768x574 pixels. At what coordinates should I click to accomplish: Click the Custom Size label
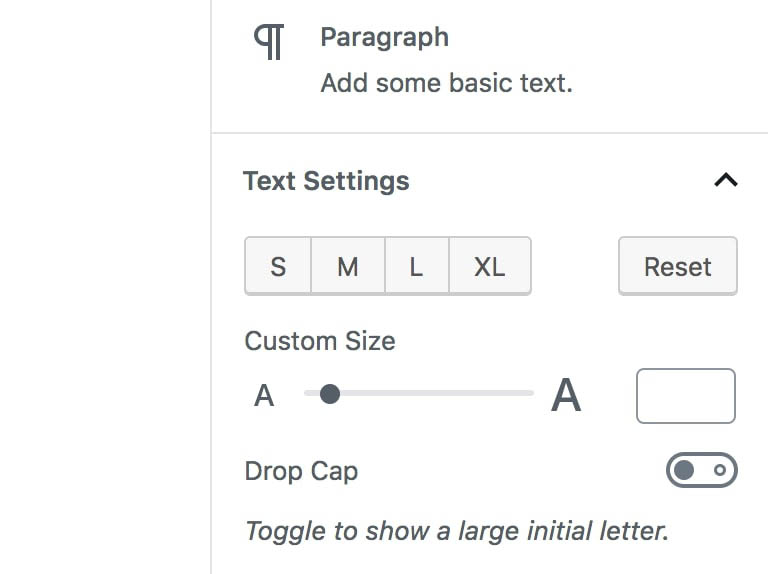(320, 341)
